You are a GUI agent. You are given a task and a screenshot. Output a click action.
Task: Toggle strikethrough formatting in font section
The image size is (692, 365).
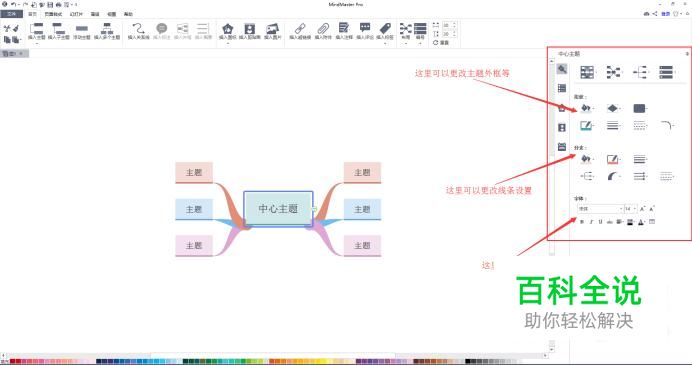(609, 222)
